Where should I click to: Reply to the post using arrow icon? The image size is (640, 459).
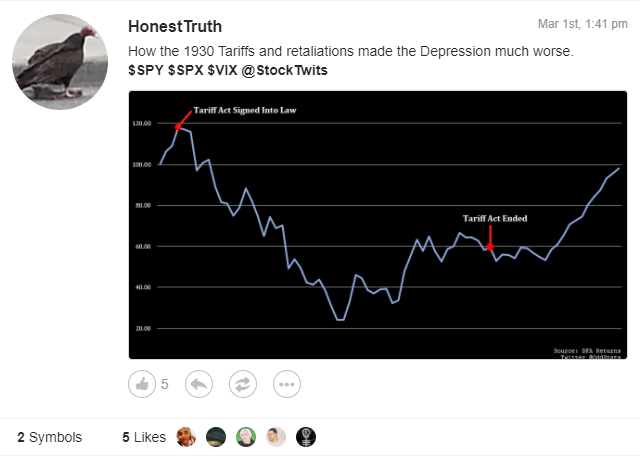pyautogui.click(x=199, y=384)
